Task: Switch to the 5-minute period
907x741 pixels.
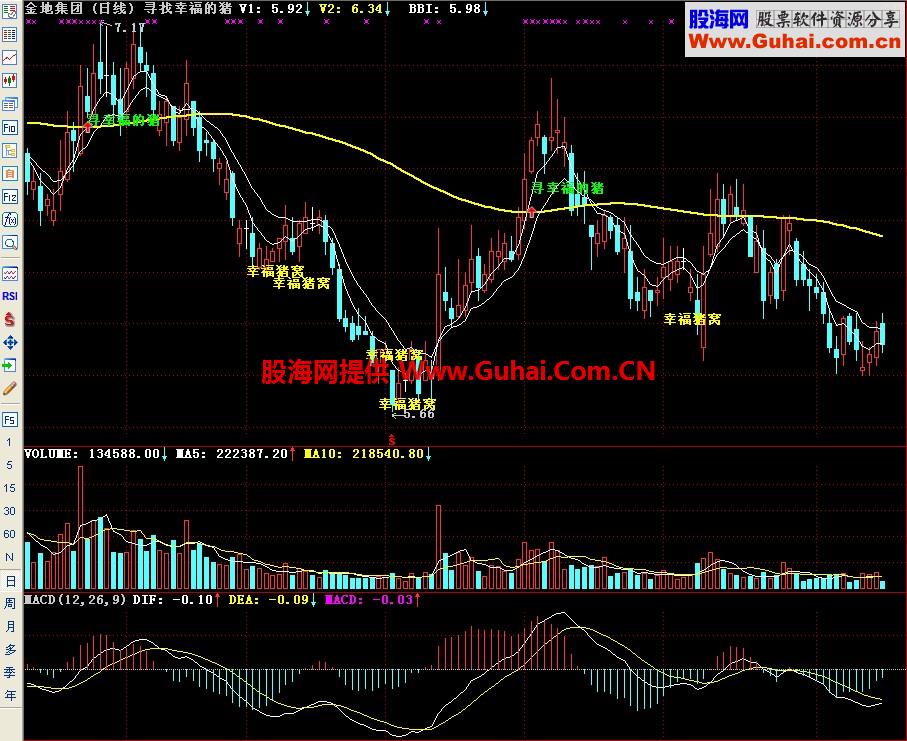Action: [x=9, y=465]
